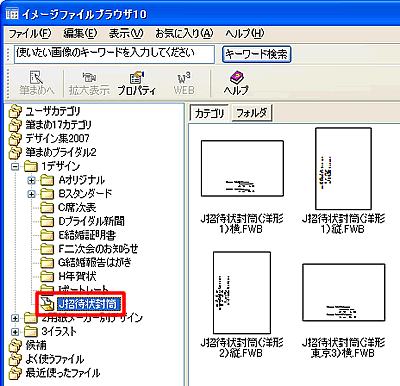This screenshot has width=400, height=386.
Task: Click the C席次表 folder icon
Action: 47,207
